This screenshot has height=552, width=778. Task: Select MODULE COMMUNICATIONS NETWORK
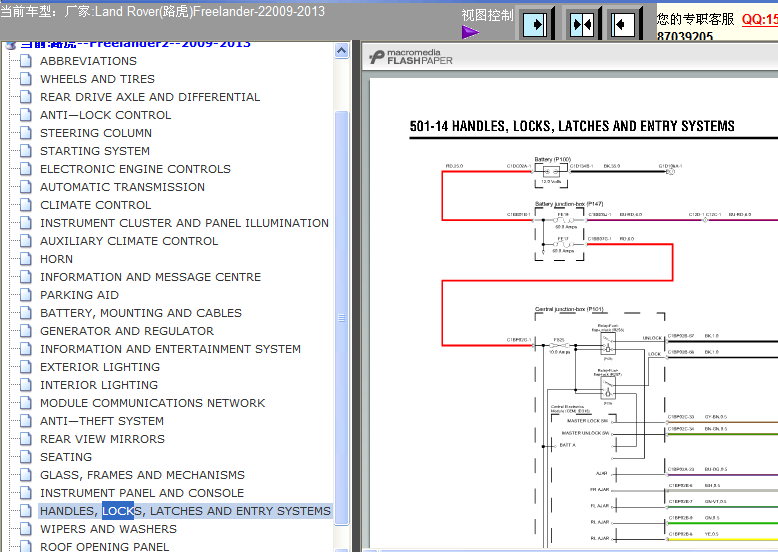pyautogui.click(x=152, y=403)
